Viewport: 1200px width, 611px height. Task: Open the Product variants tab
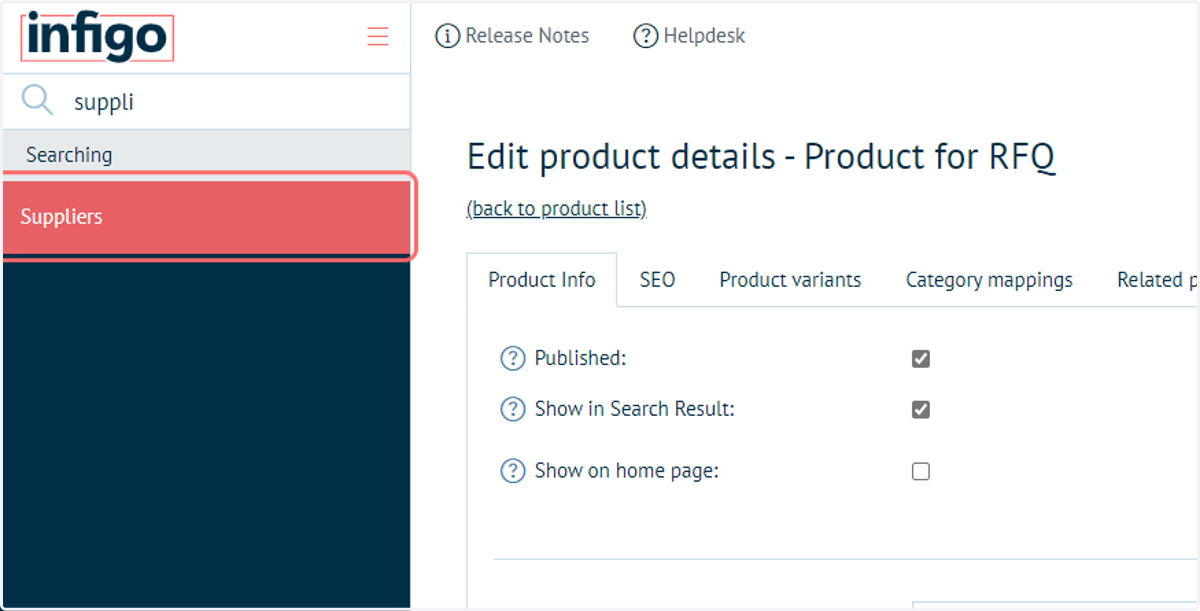[790, 280]
